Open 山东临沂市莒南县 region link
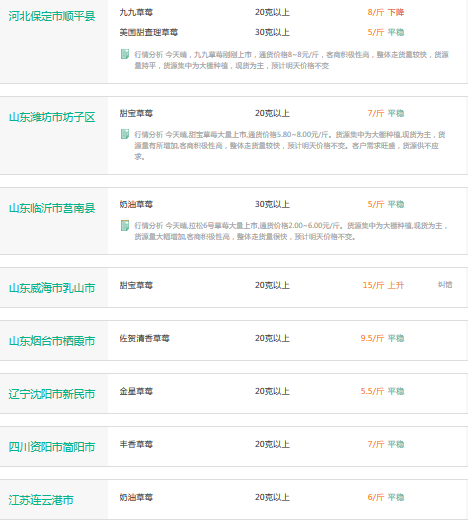Image resolution: width=468 pixels, height=521 pixels. coord(52,208)
